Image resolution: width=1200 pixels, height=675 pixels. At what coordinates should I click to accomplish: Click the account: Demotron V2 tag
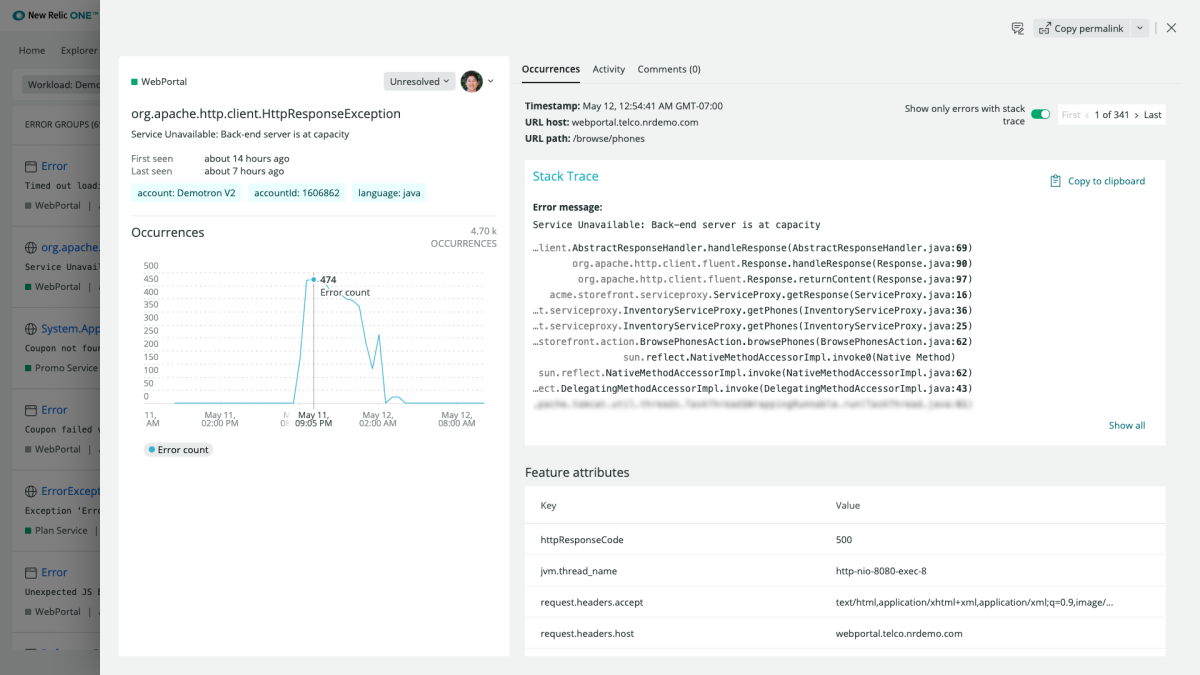(186, 193)
